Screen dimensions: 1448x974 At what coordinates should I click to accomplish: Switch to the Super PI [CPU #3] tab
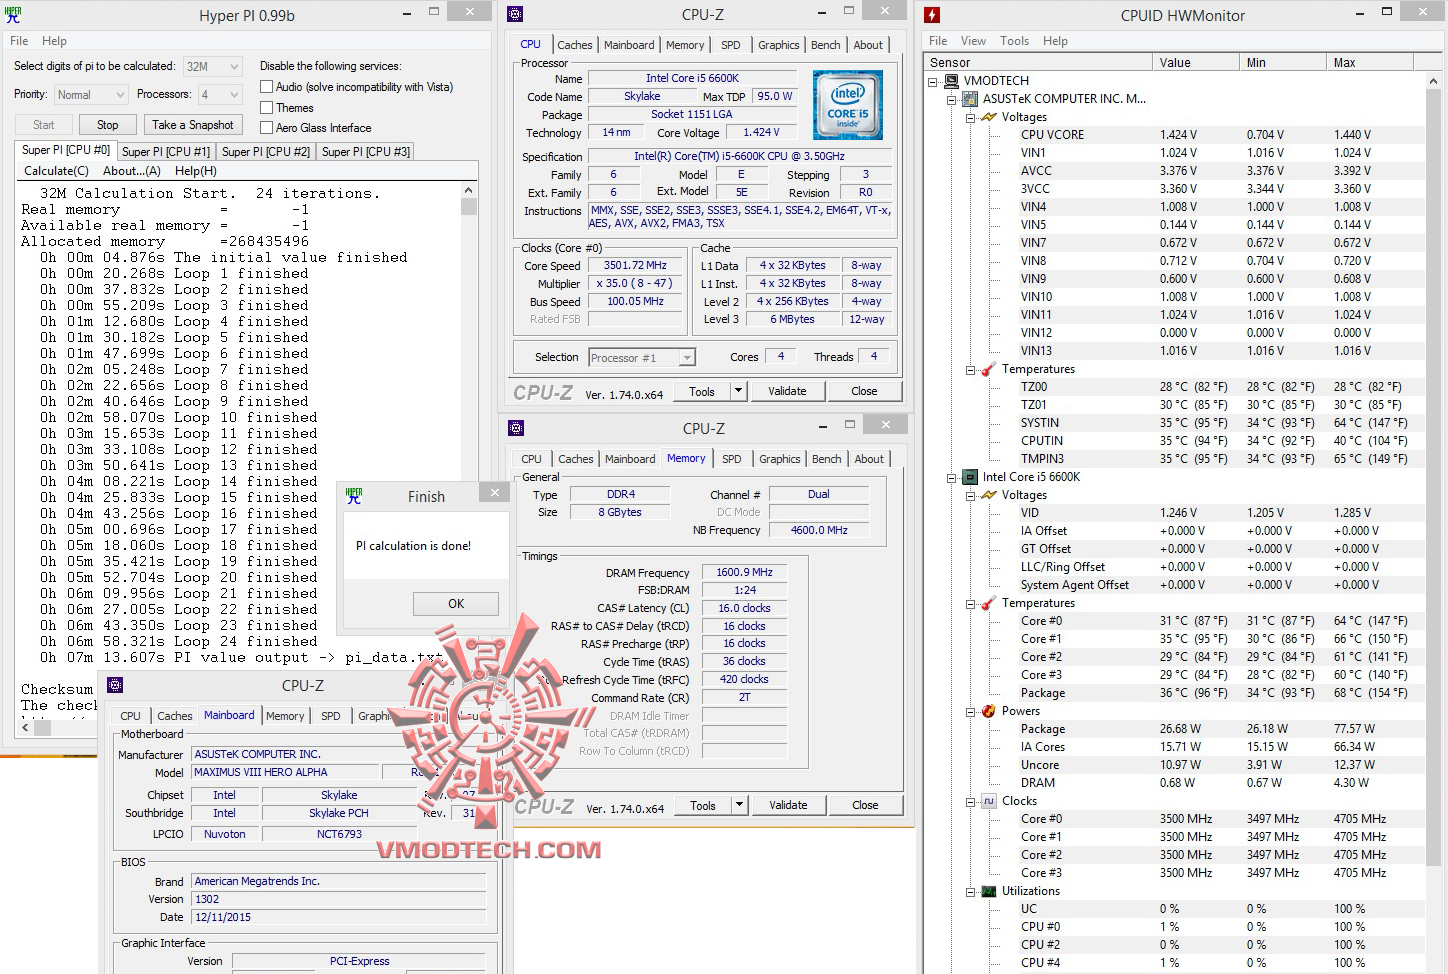click(x=366, y=152)
